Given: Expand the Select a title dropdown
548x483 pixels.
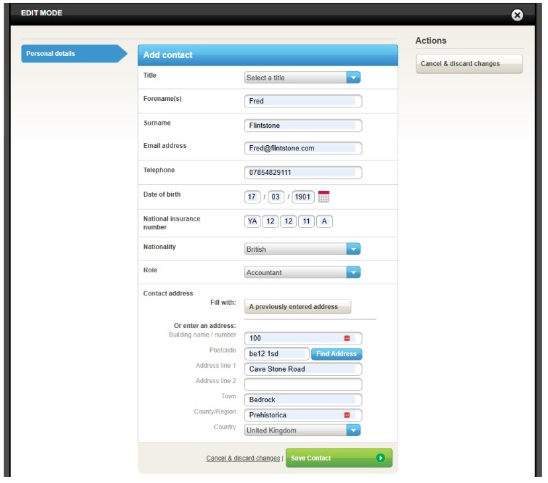Looking at the screenshot, I should (x=302, y=78).
